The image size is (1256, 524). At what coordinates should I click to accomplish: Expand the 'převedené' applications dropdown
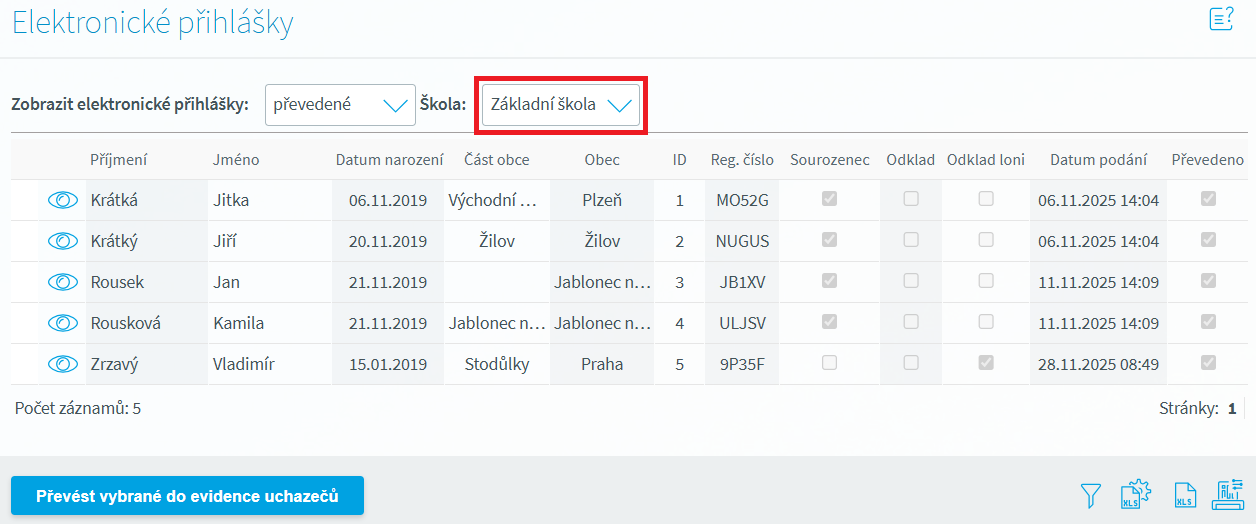340,105
